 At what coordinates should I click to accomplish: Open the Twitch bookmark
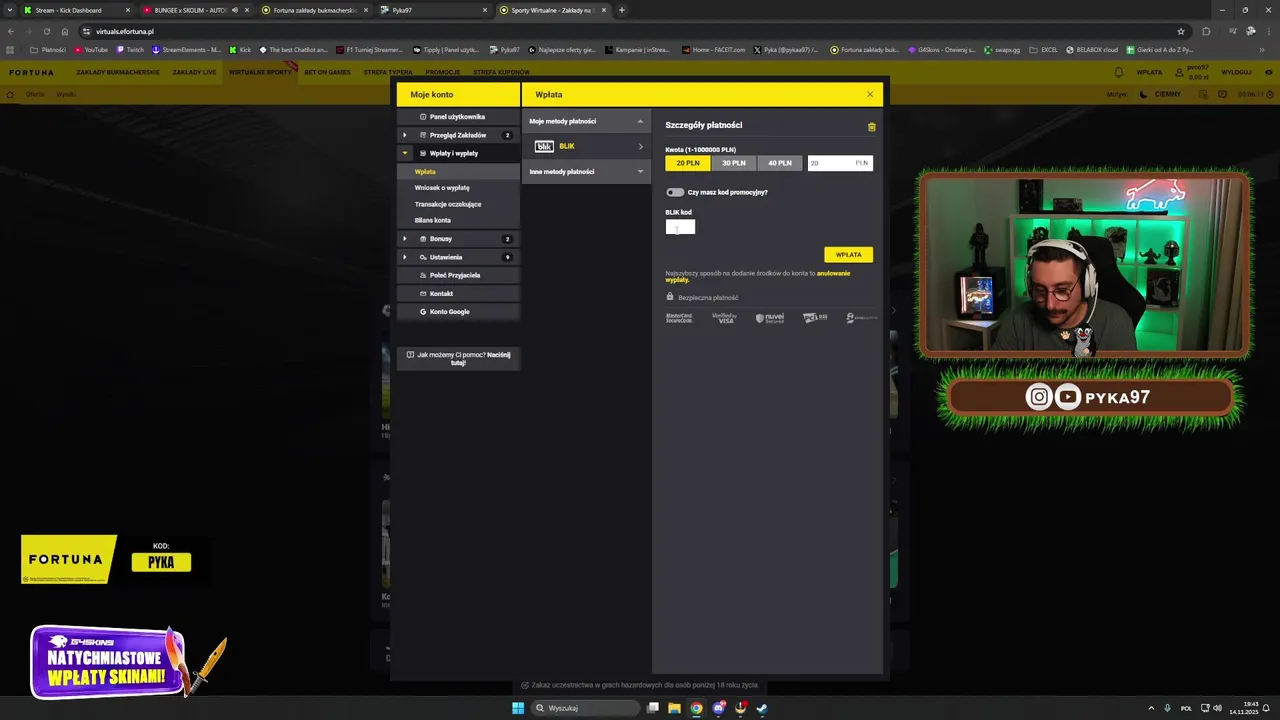coord(130,49)
